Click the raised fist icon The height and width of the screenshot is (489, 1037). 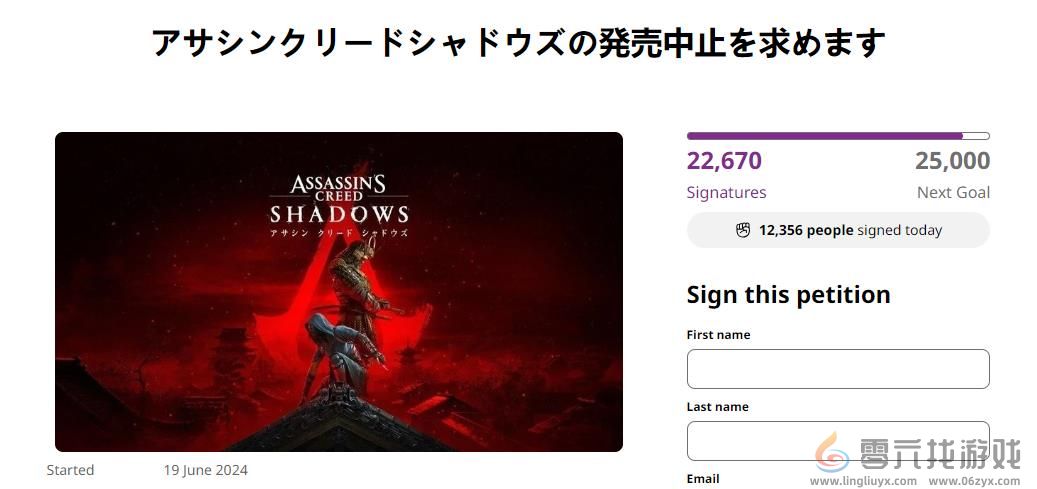coord(743,230)
